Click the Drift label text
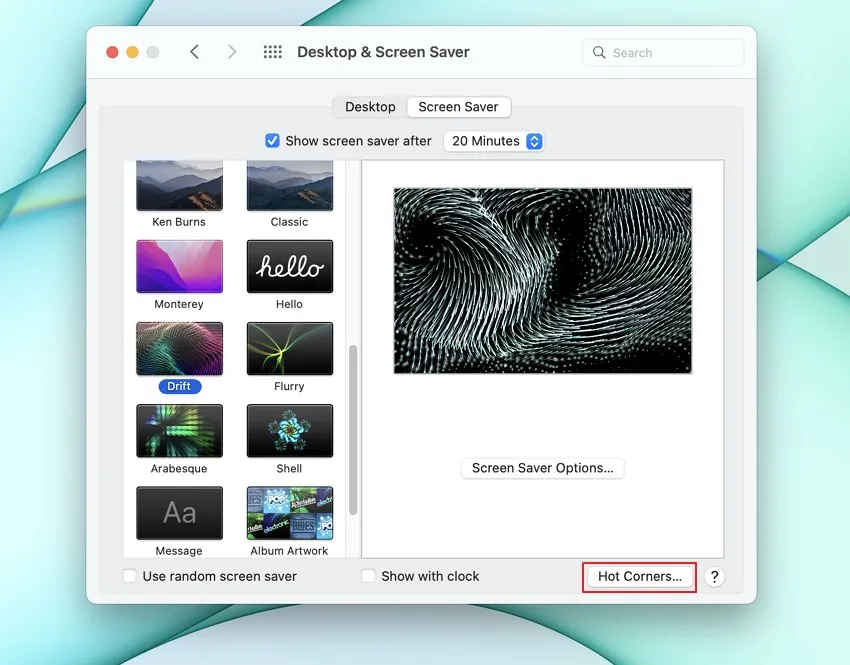The width and height of the screenshot is (850, 665). coord(179,386)
